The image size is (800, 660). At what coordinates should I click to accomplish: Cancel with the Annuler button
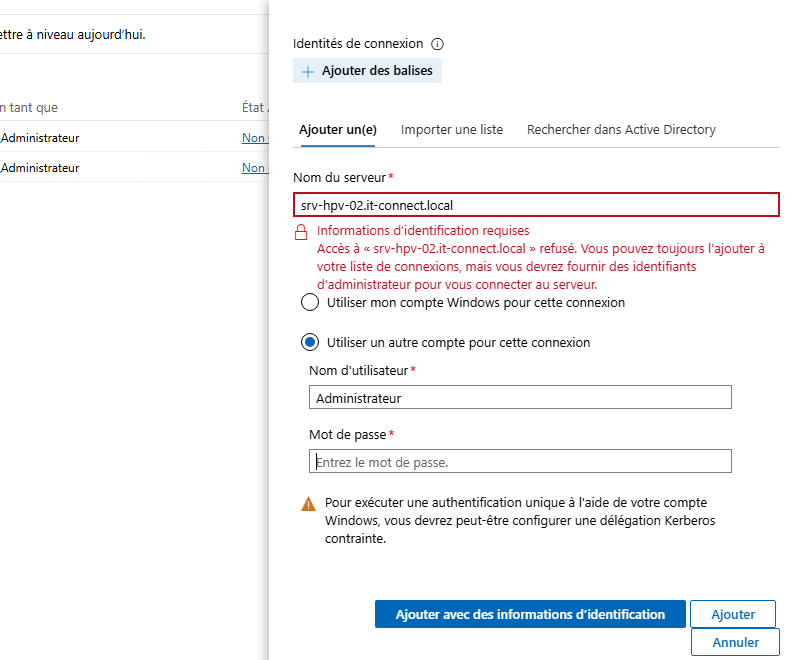pos(735,642)
